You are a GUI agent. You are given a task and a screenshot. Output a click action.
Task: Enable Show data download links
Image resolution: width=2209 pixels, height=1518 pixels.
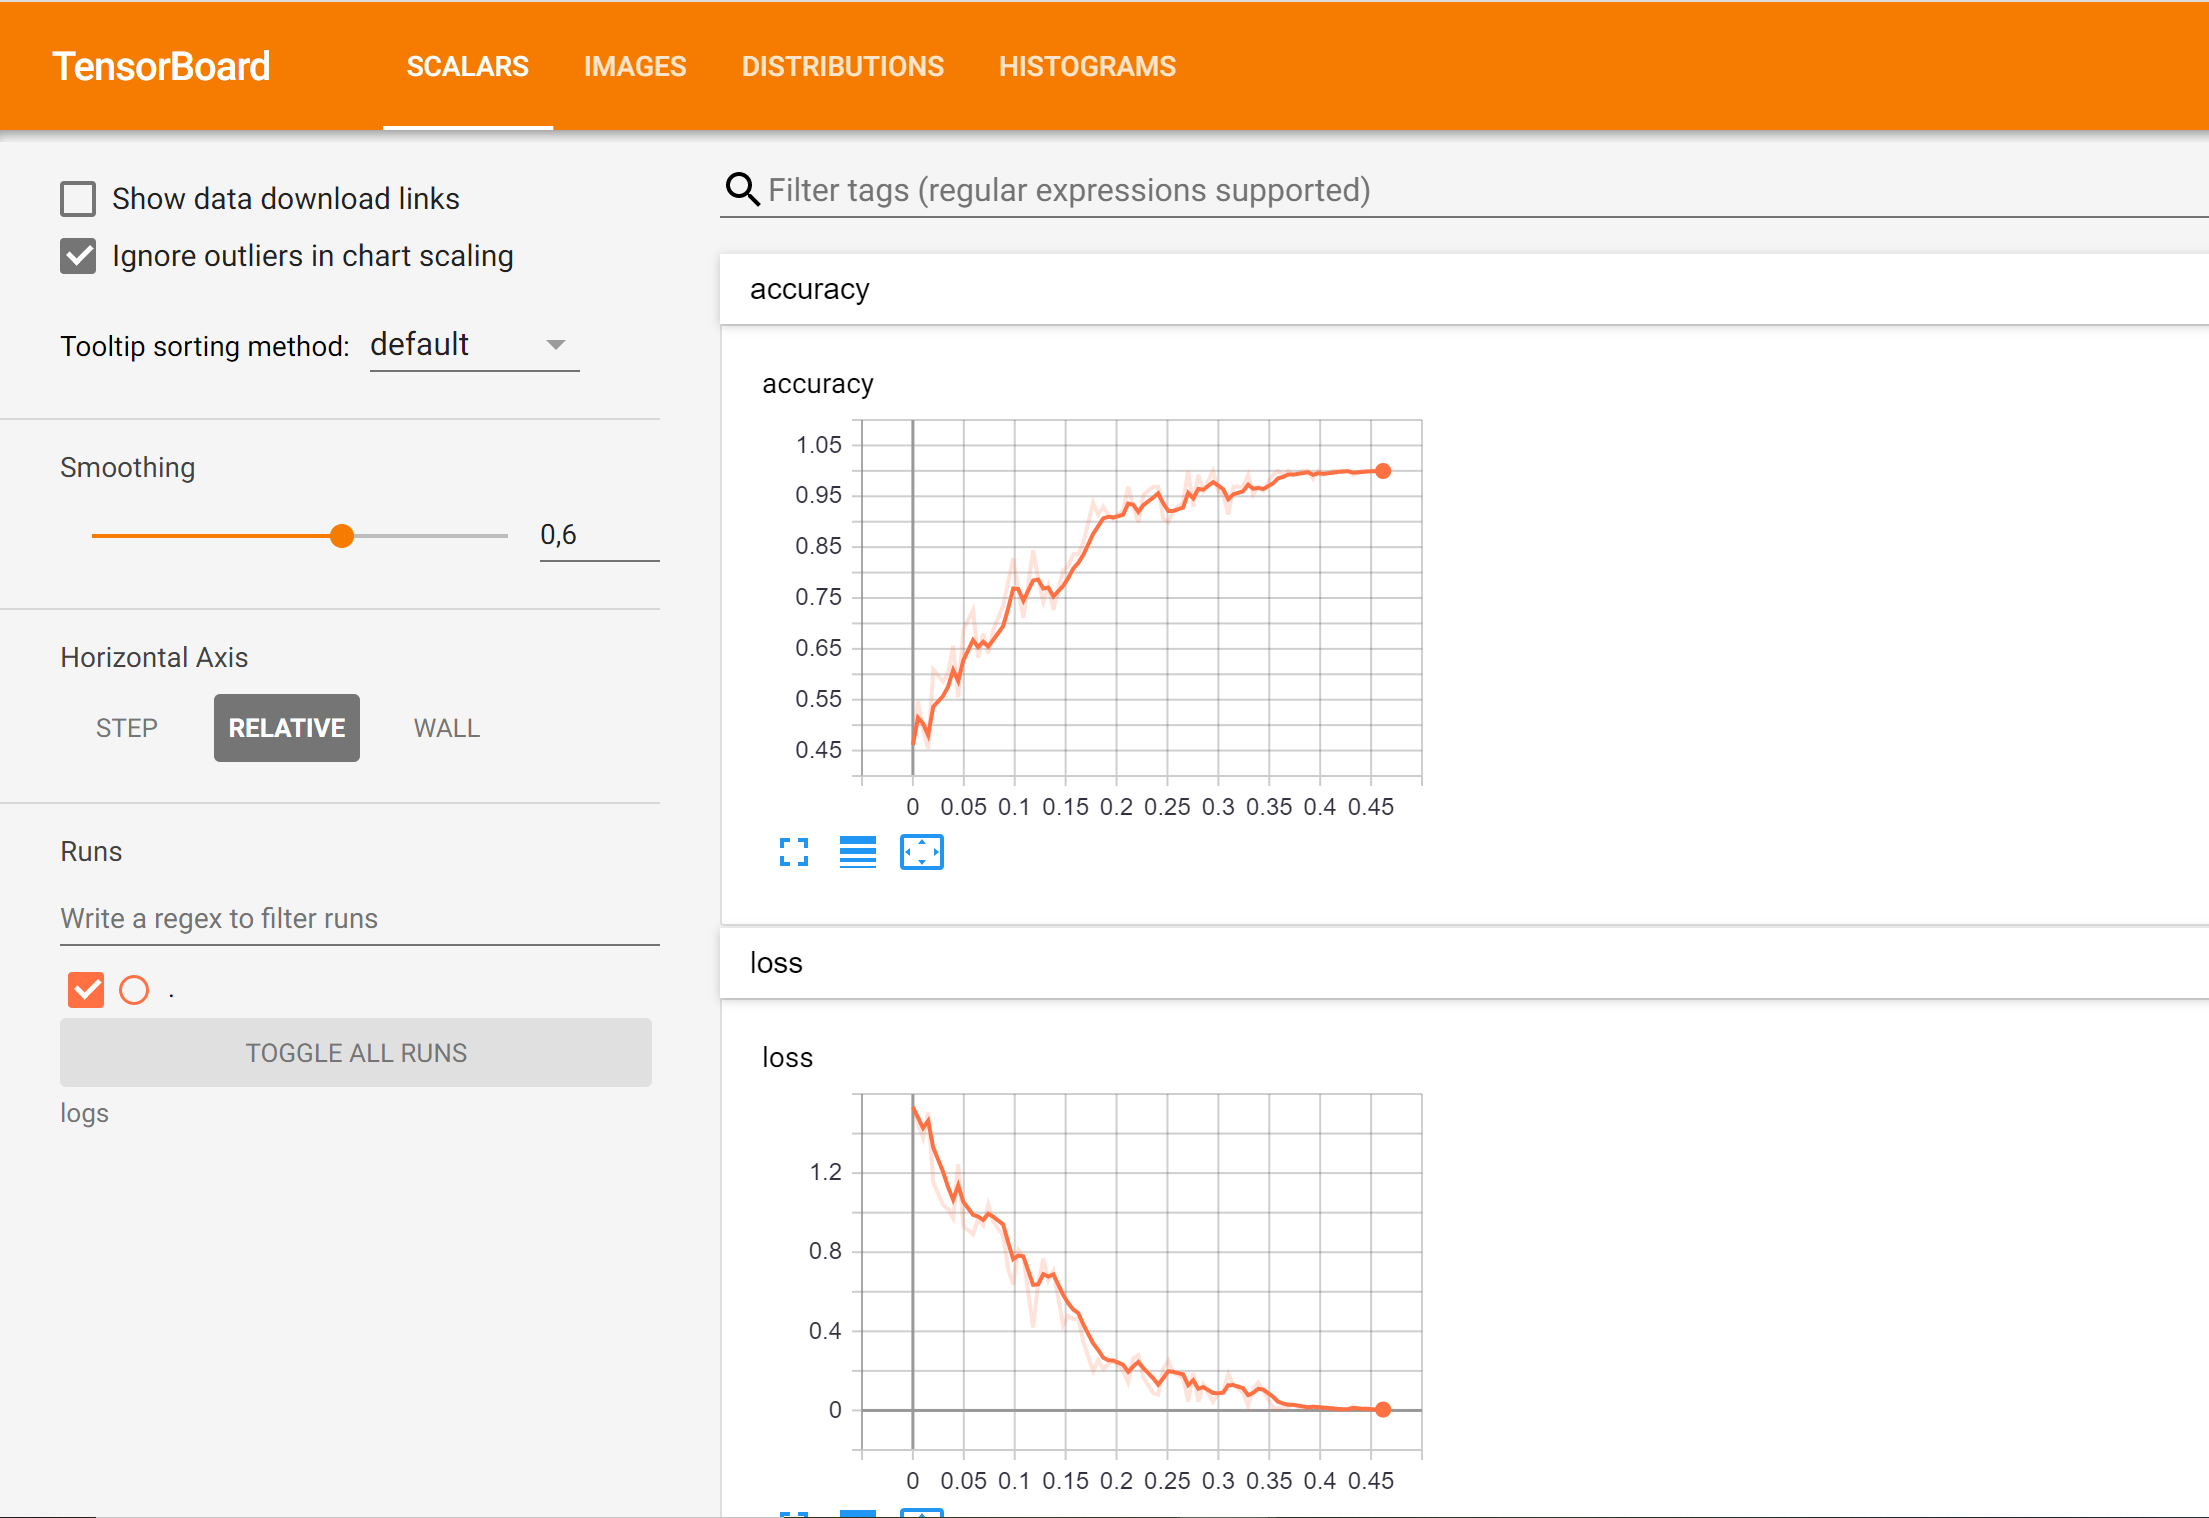(78, 199)
